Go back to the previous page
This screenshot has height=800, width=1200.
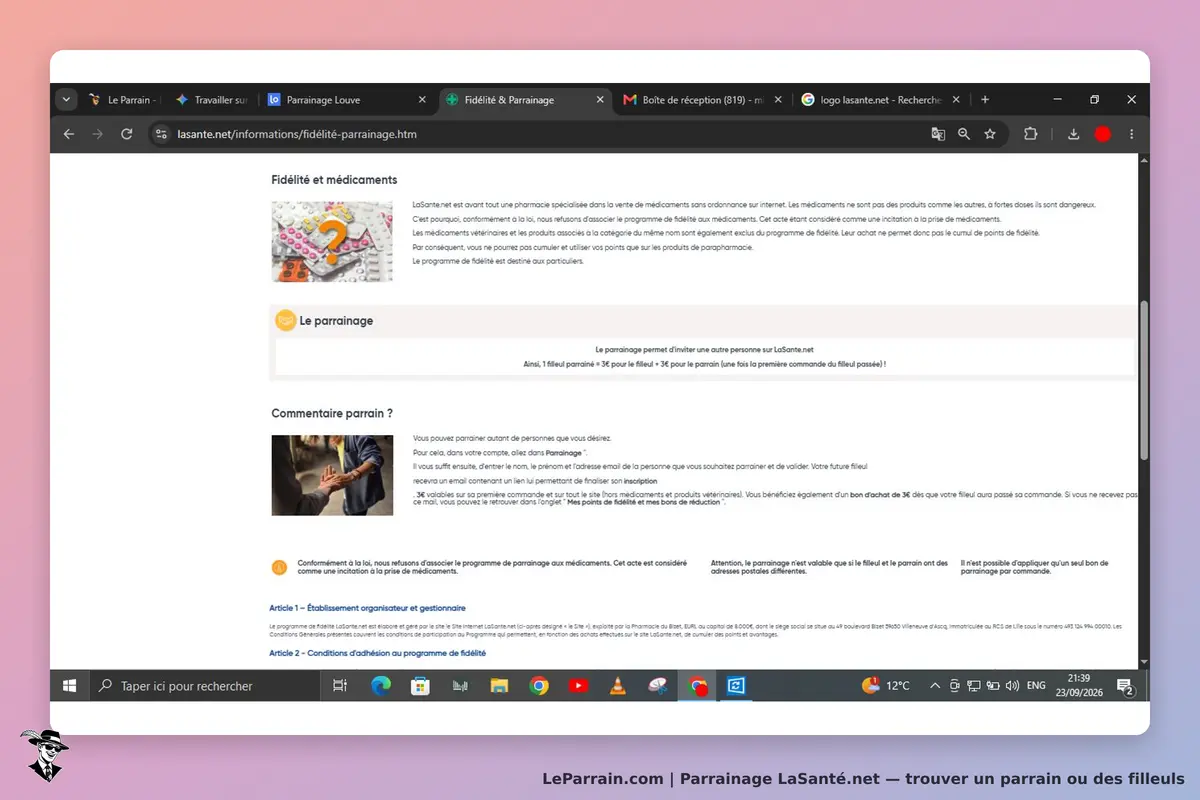68,134
